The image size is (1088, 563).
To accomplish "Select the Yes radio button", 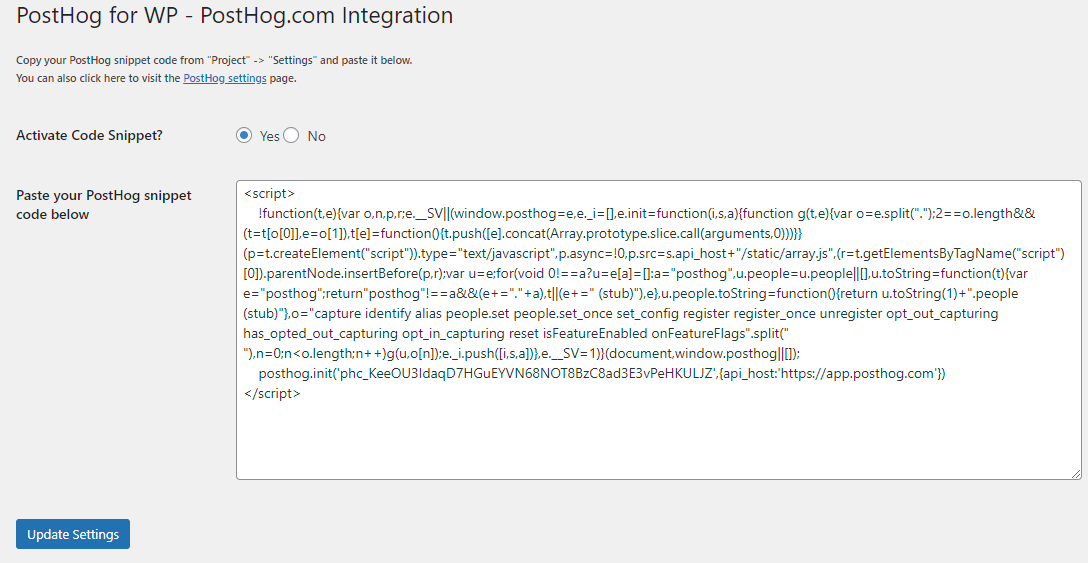I will (x=244, y=136).
